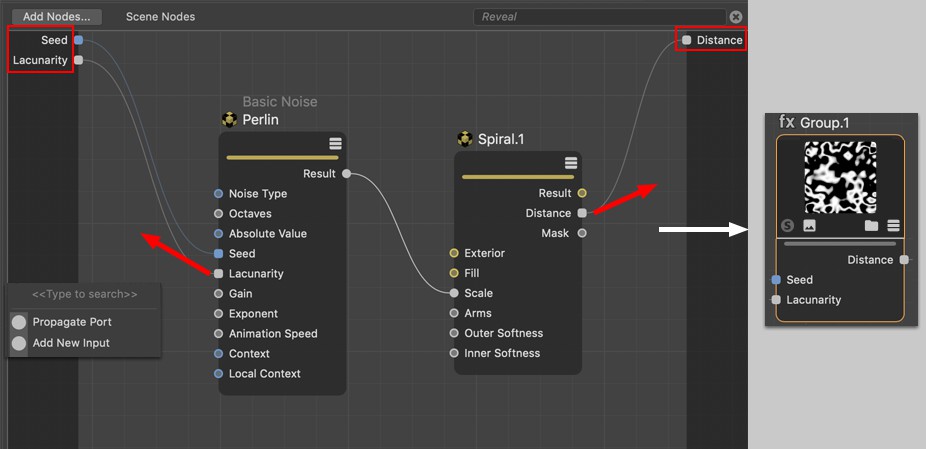Click the Group.1 noise preview thumbnail
The width and height of the screenshot is (926, 449).
[x=840, y=176]
